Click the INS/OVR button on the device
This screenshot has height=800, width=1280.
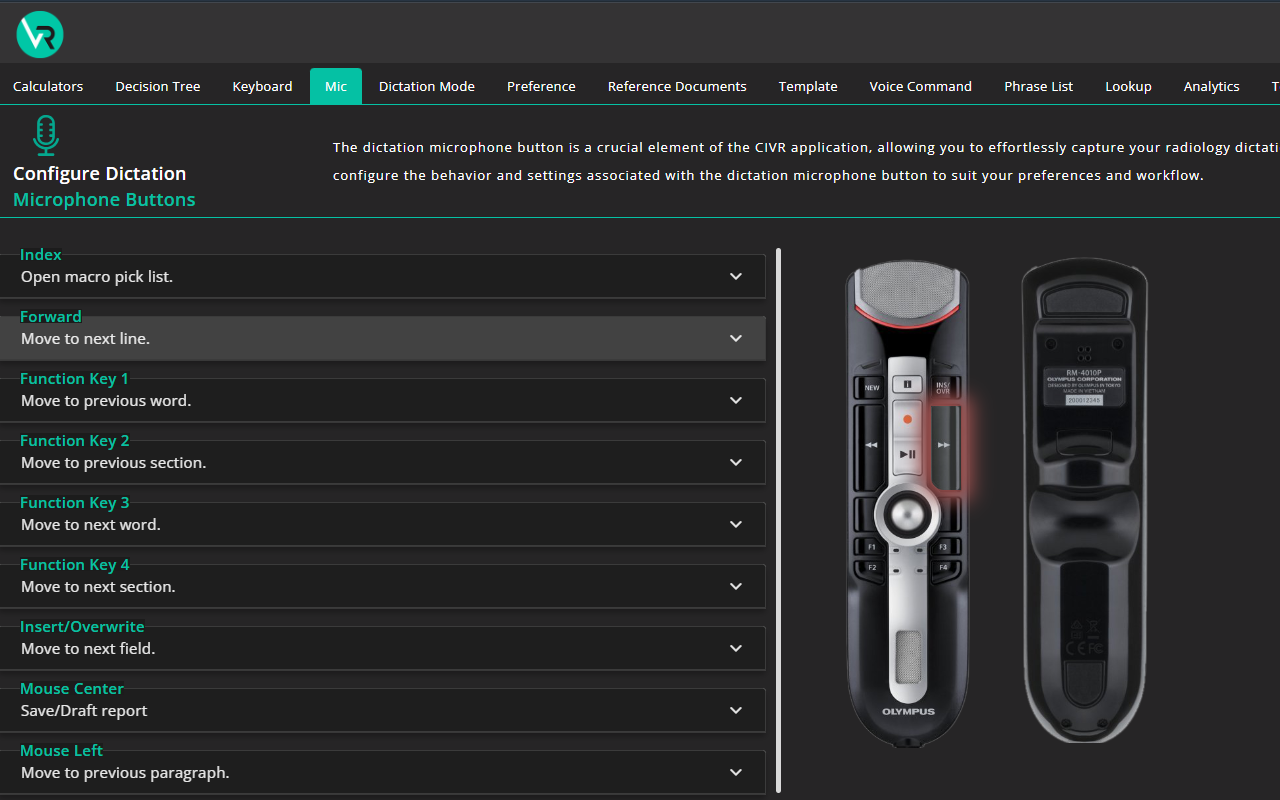coord(942,385)
